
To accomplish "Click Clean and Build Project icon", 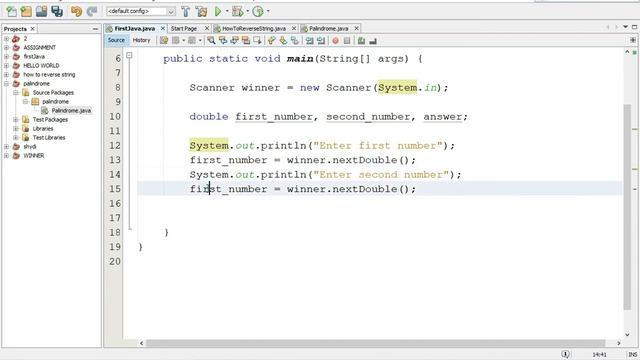I will point(202,11).
